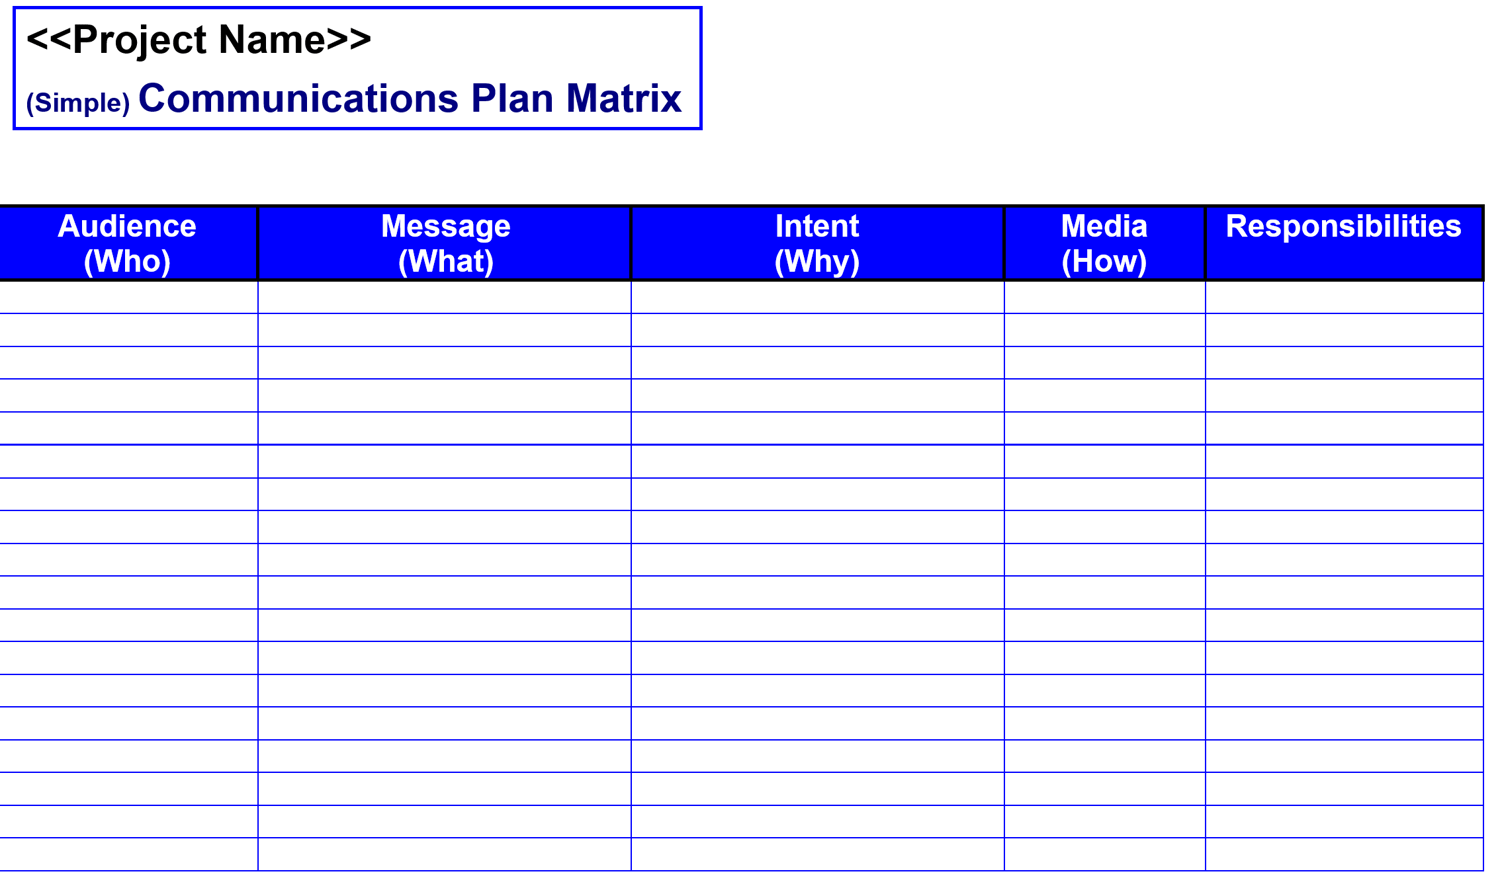Select first empty cell under Intent
This screenshot has height=886, width=1500.
point(817,297)
